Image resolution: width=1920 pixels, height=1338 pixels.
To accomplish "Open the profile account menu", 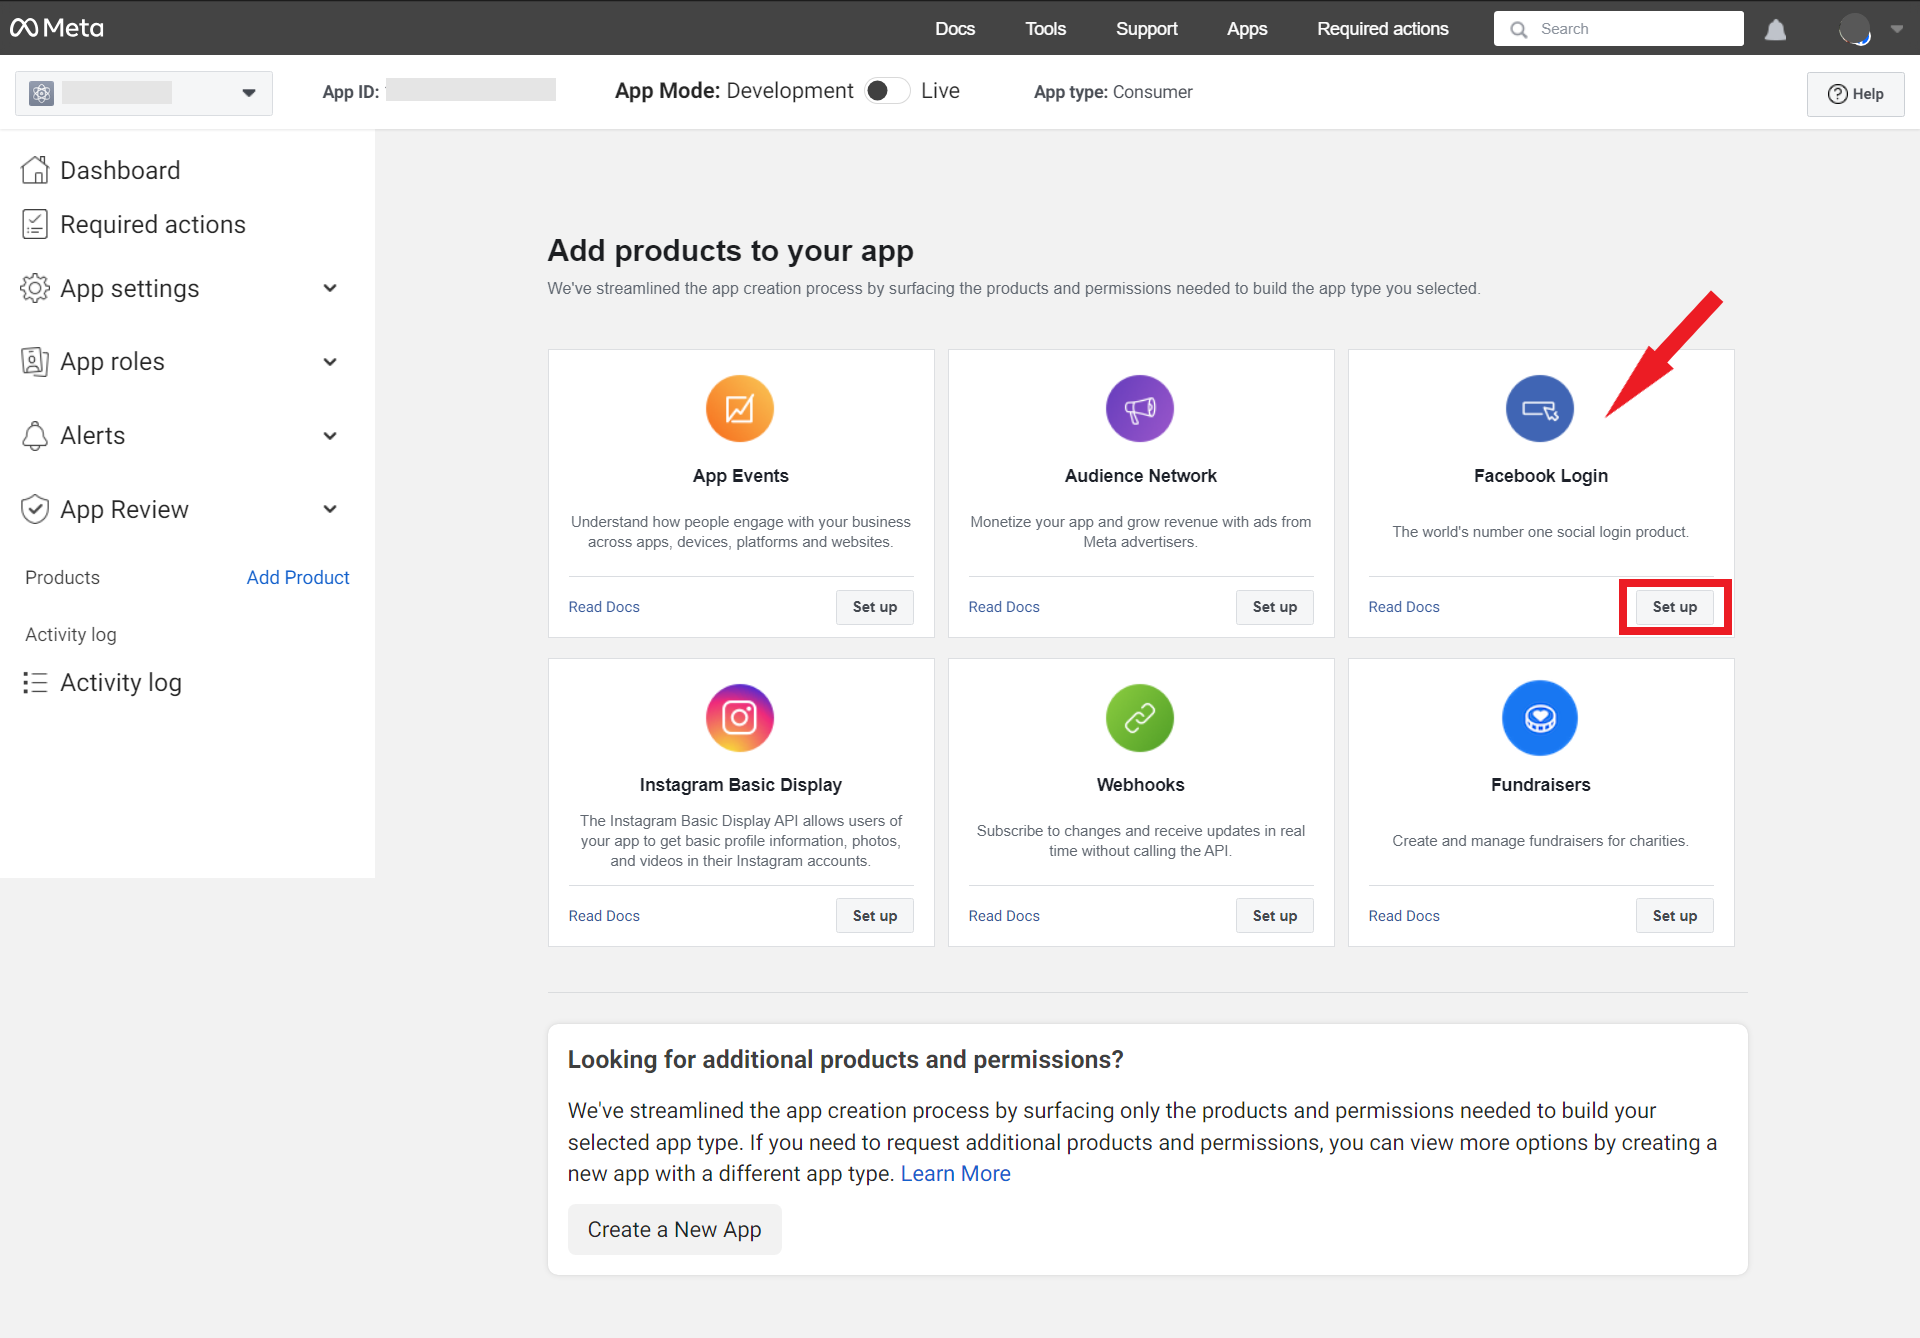I will pyautogui.click(x=1858, y=28).
